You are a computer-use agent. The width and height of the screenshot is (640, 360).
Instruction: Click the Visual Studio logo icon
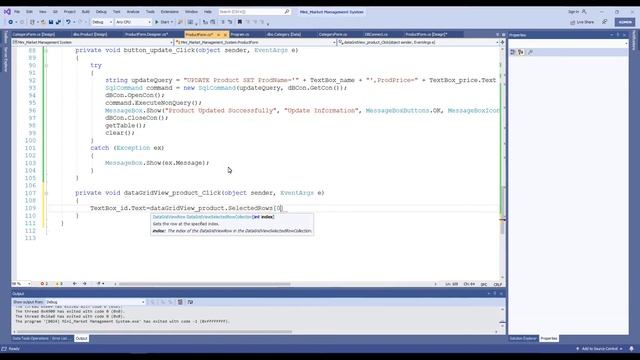(x=7, y=12)
